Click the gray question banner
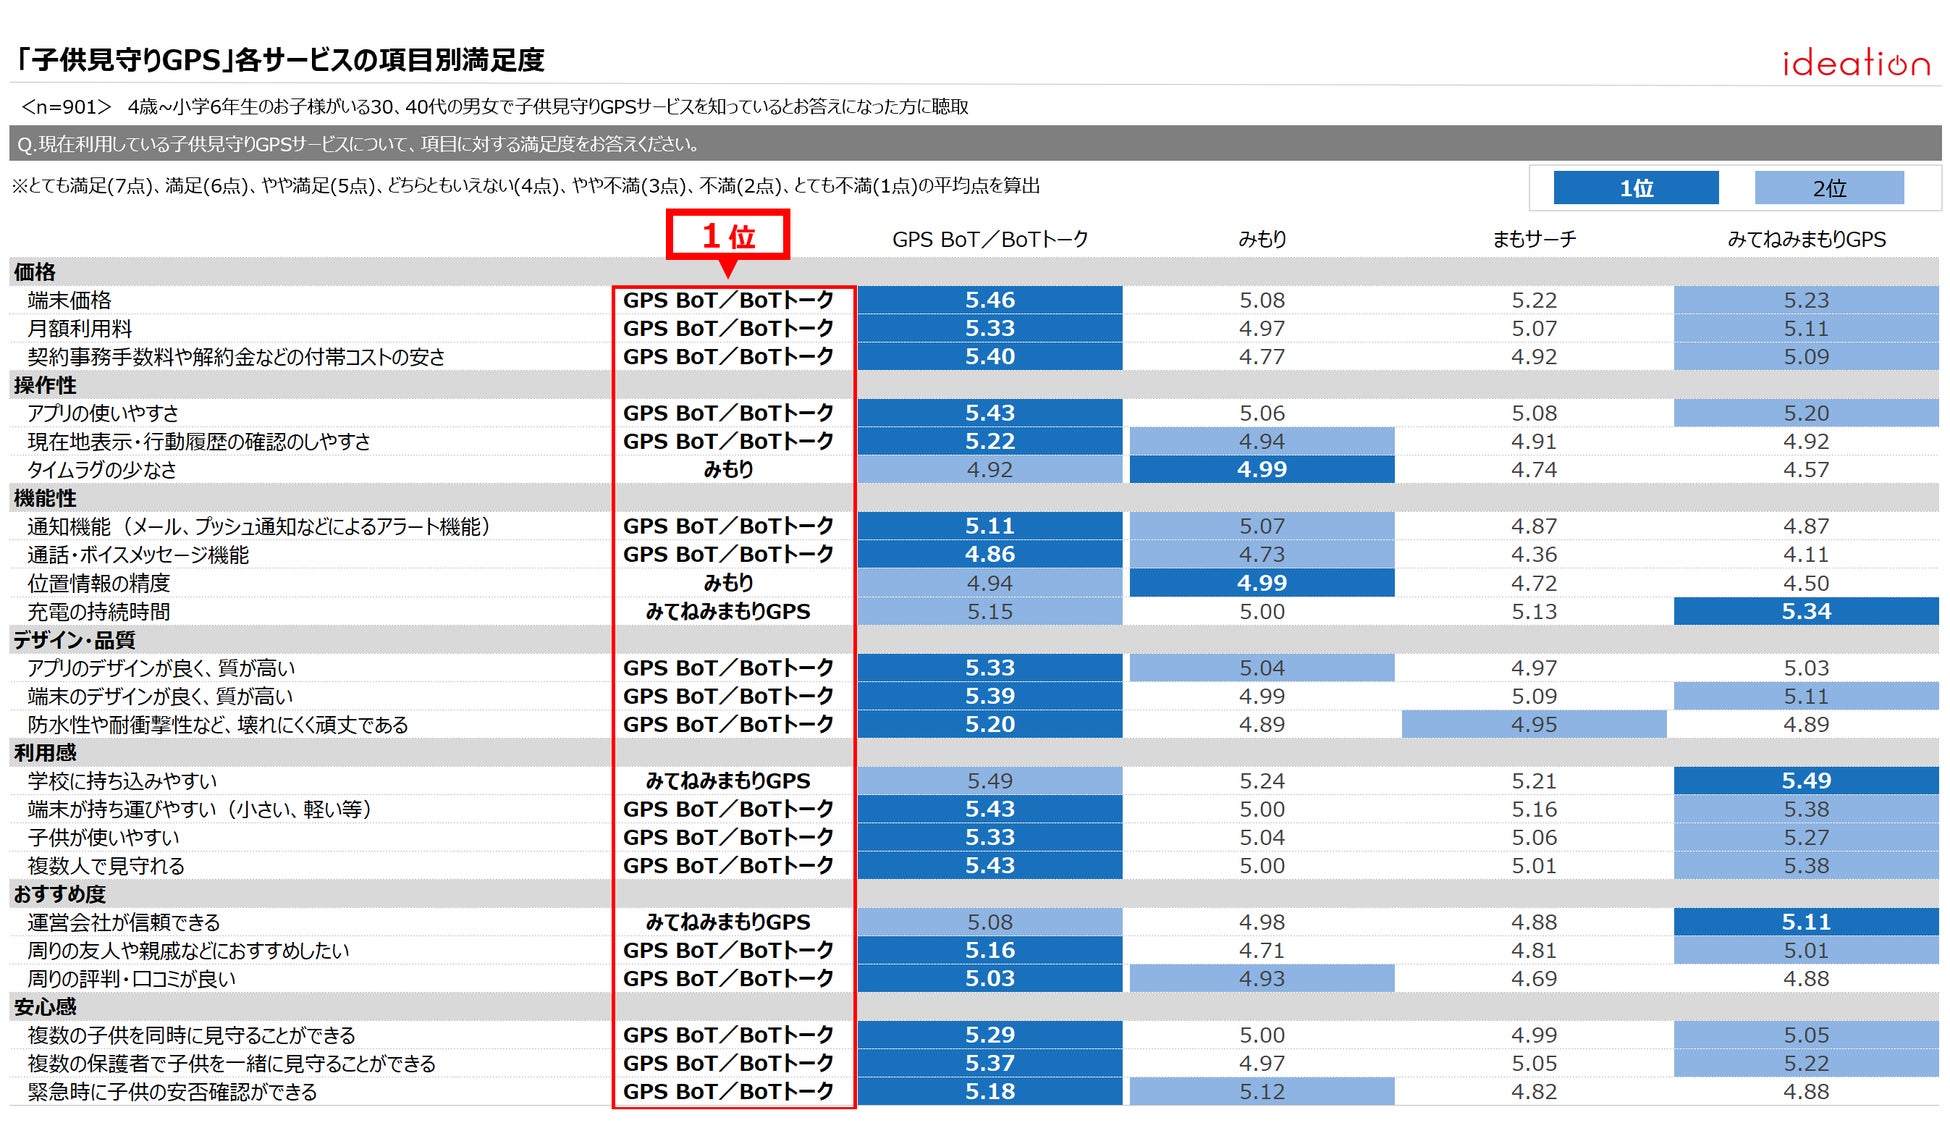 [974, 144]
